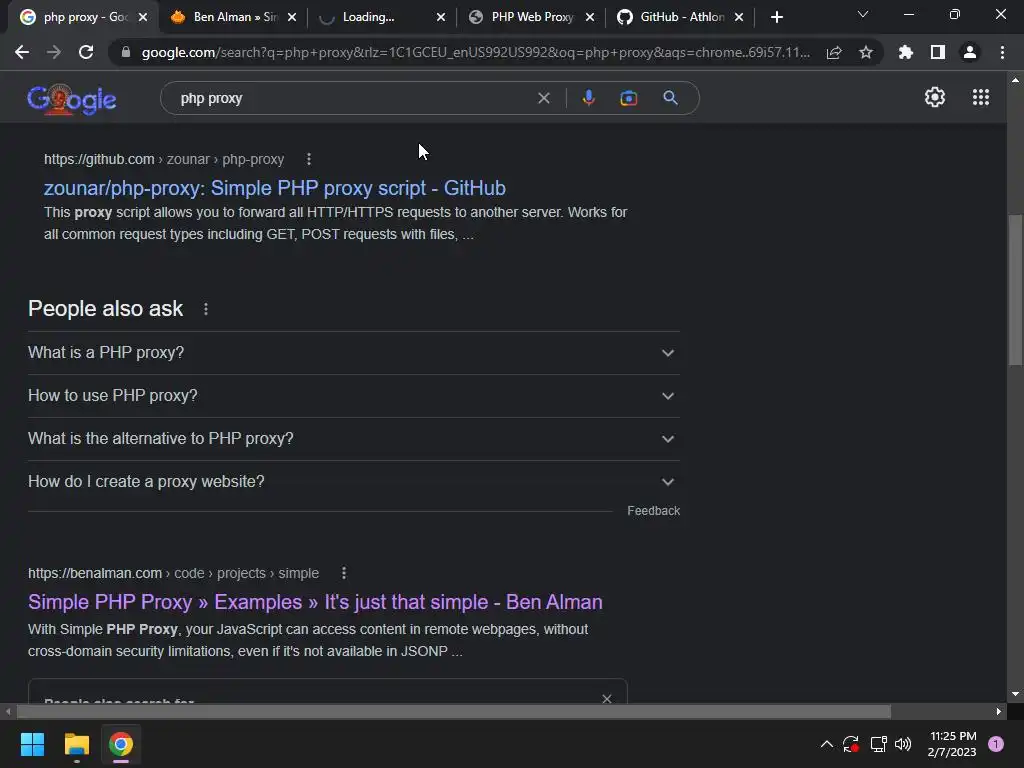
Task: Start a voice search with the microphone
Action: [x=588, y=98]
